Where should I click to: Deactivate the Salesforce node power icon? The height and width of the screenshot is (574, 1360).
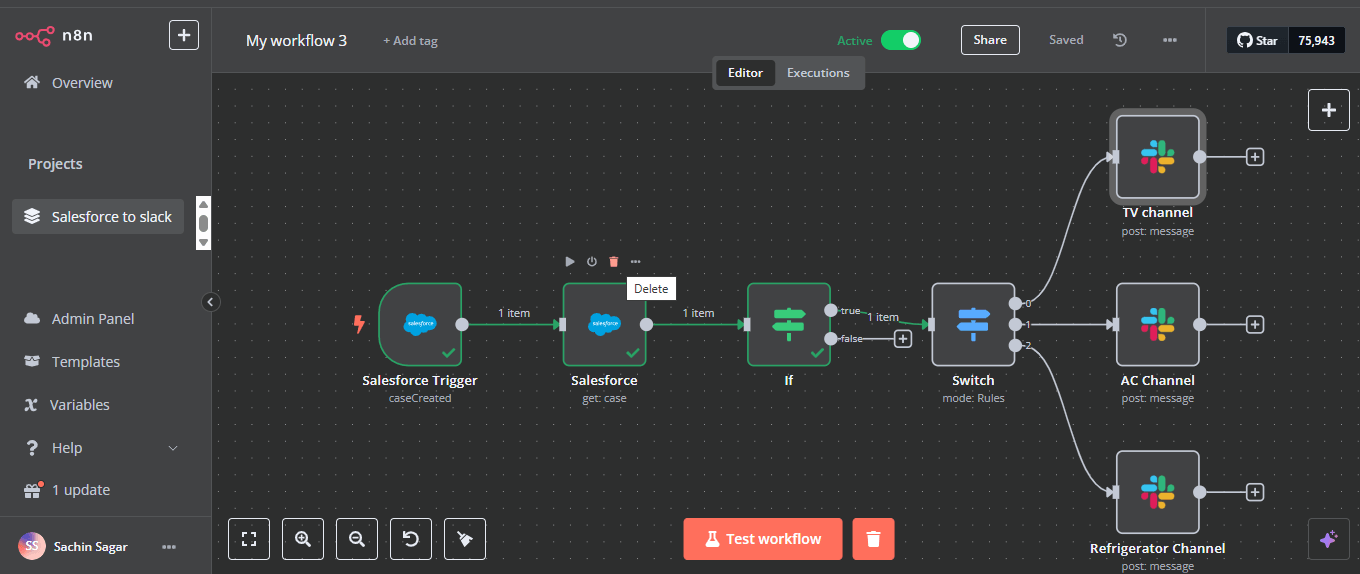pyautogui.click(x=592, y=261)
